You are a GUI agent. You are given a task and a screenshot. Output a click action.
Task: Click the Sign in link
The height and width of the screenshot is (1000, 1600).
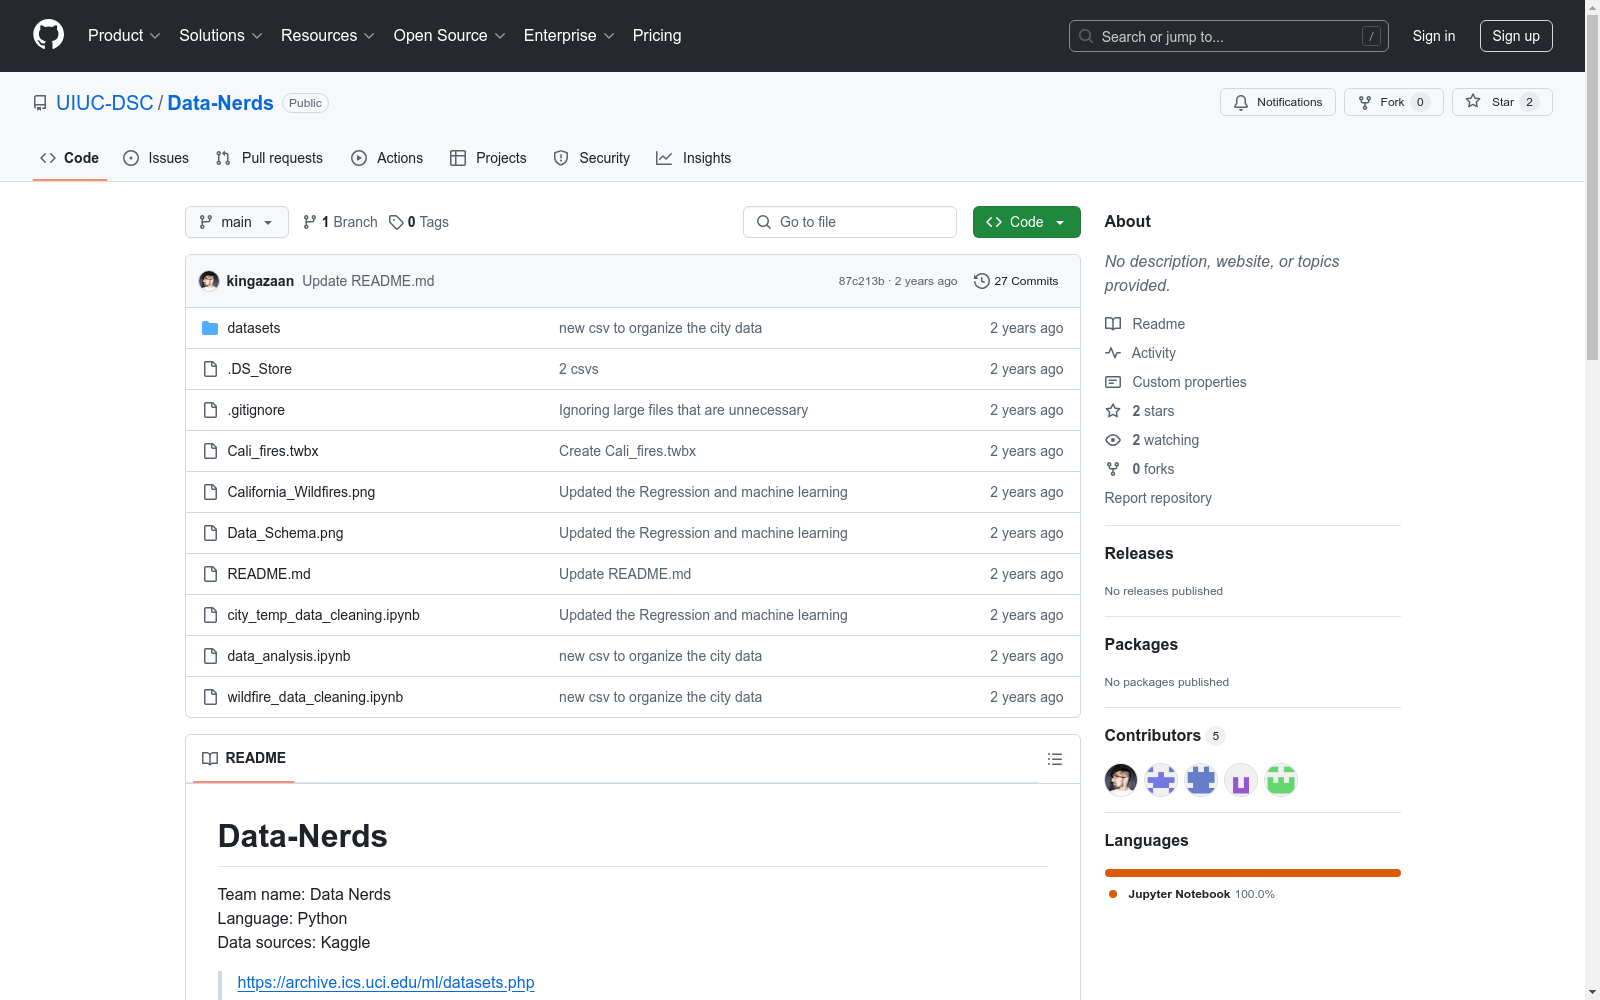click(1434, 36)
